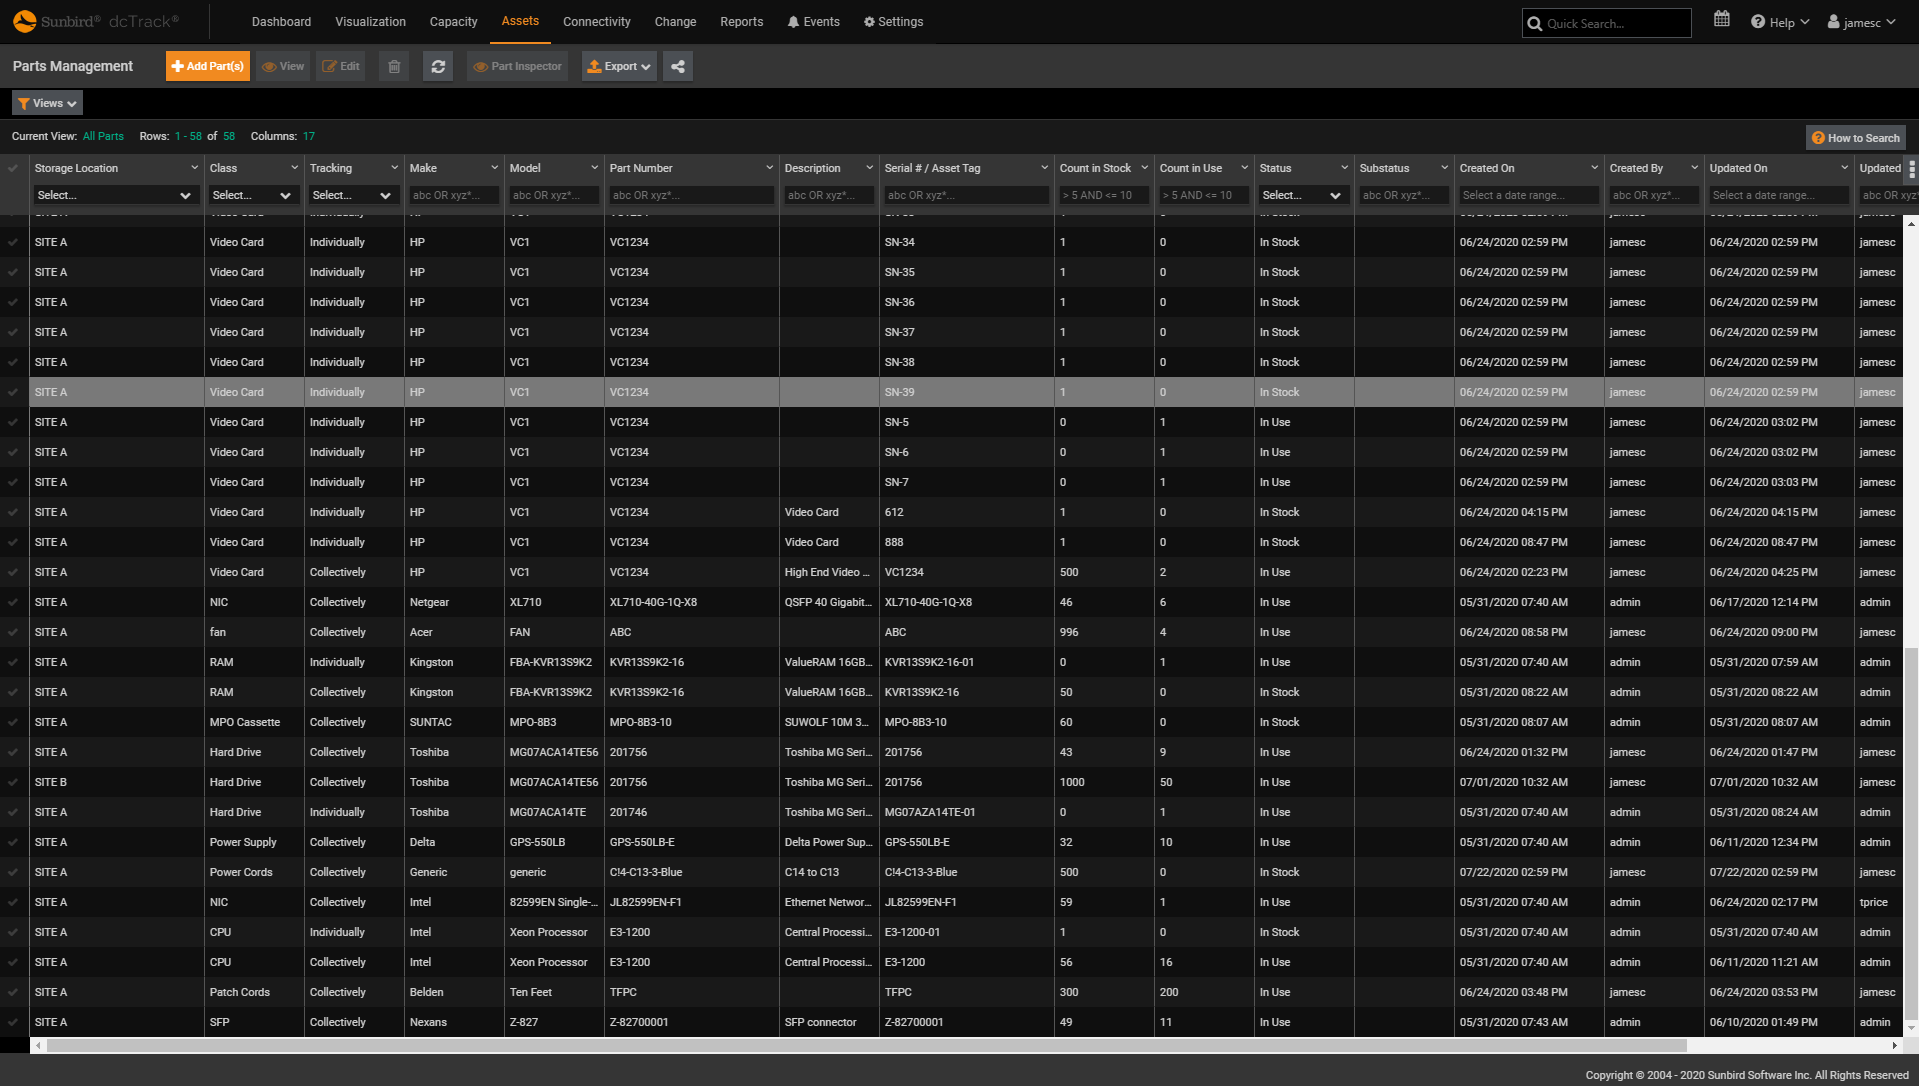Screen dimensions: 1919x1086
Task: Select the checkbox for row SN-34
Action: [x=13, y=242]
